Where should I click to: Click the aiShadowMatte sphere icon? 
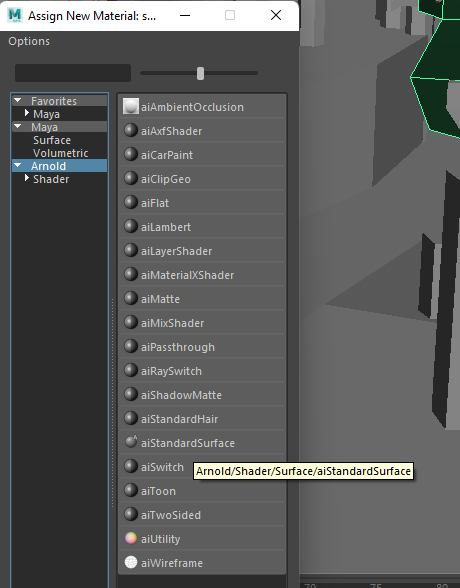click(130, 394)
